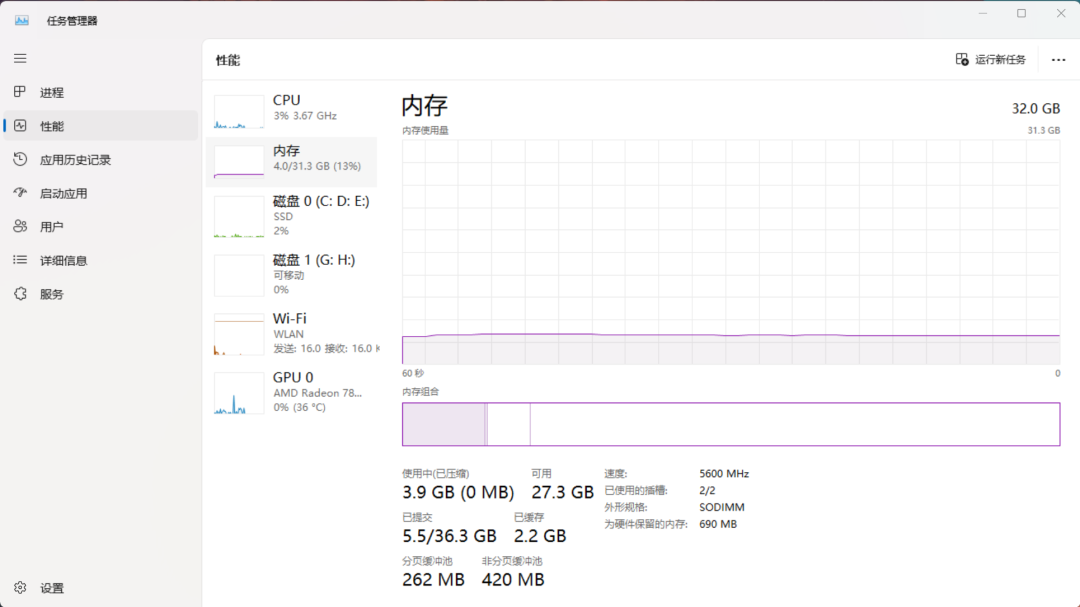Viewport: 1080px width, 607px height.
Task: Click the 32.0 GB total memory value
Action: tap(1035, 109)
